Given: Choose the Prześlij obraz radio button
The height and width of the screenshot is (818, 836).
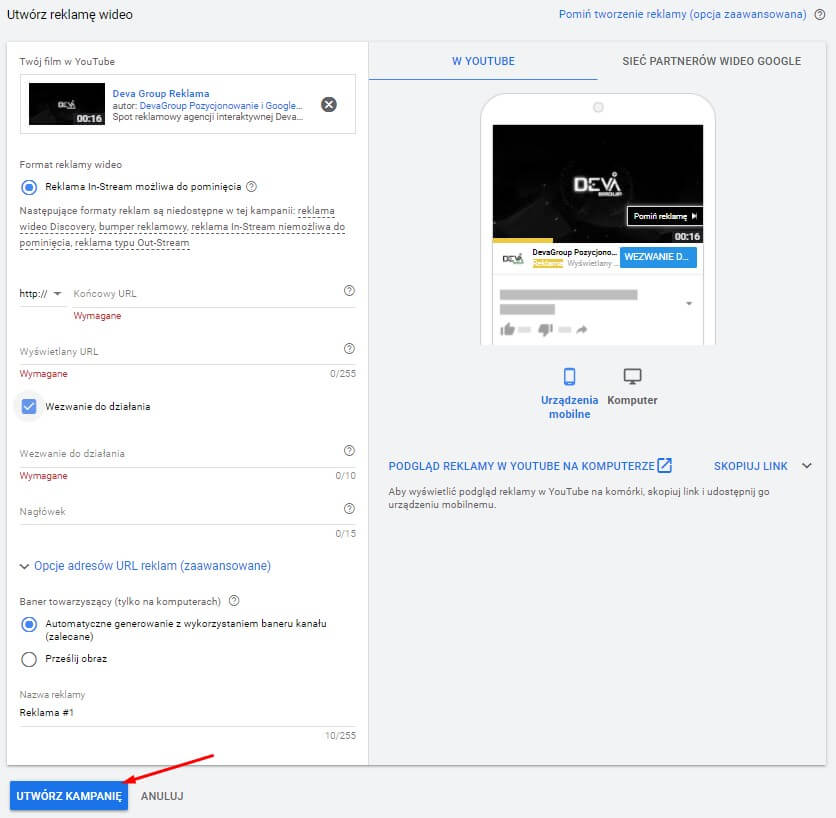Looking at the screenshot, I should point(29,659).
